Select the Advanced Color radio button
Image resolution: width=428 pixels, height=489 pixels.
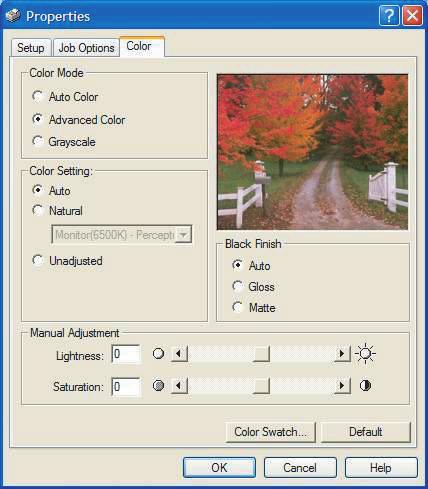[x=38, y=119]
